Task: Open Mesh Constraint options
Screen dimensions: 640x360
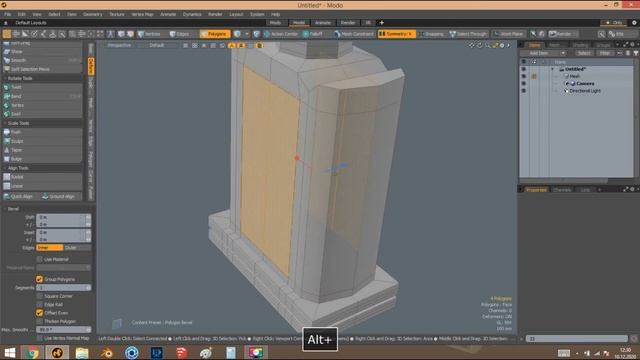Action: click(353, 34)
